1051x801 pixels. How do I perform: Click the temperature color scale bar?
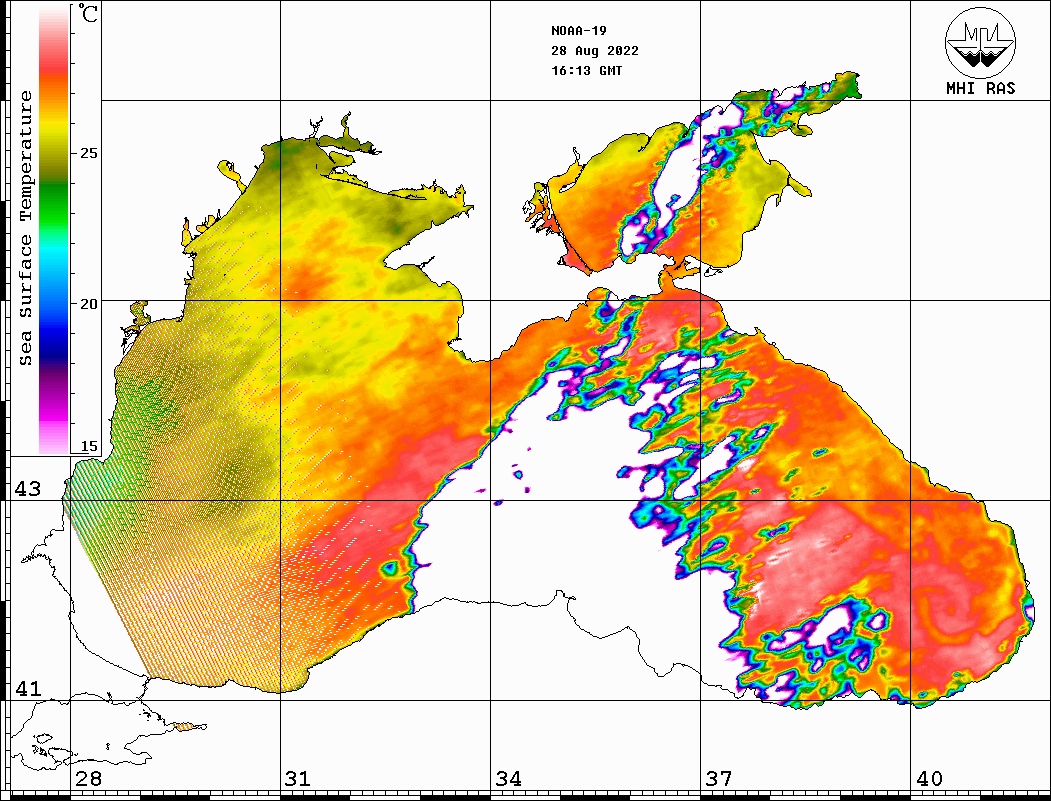click(x=54, y=230)
